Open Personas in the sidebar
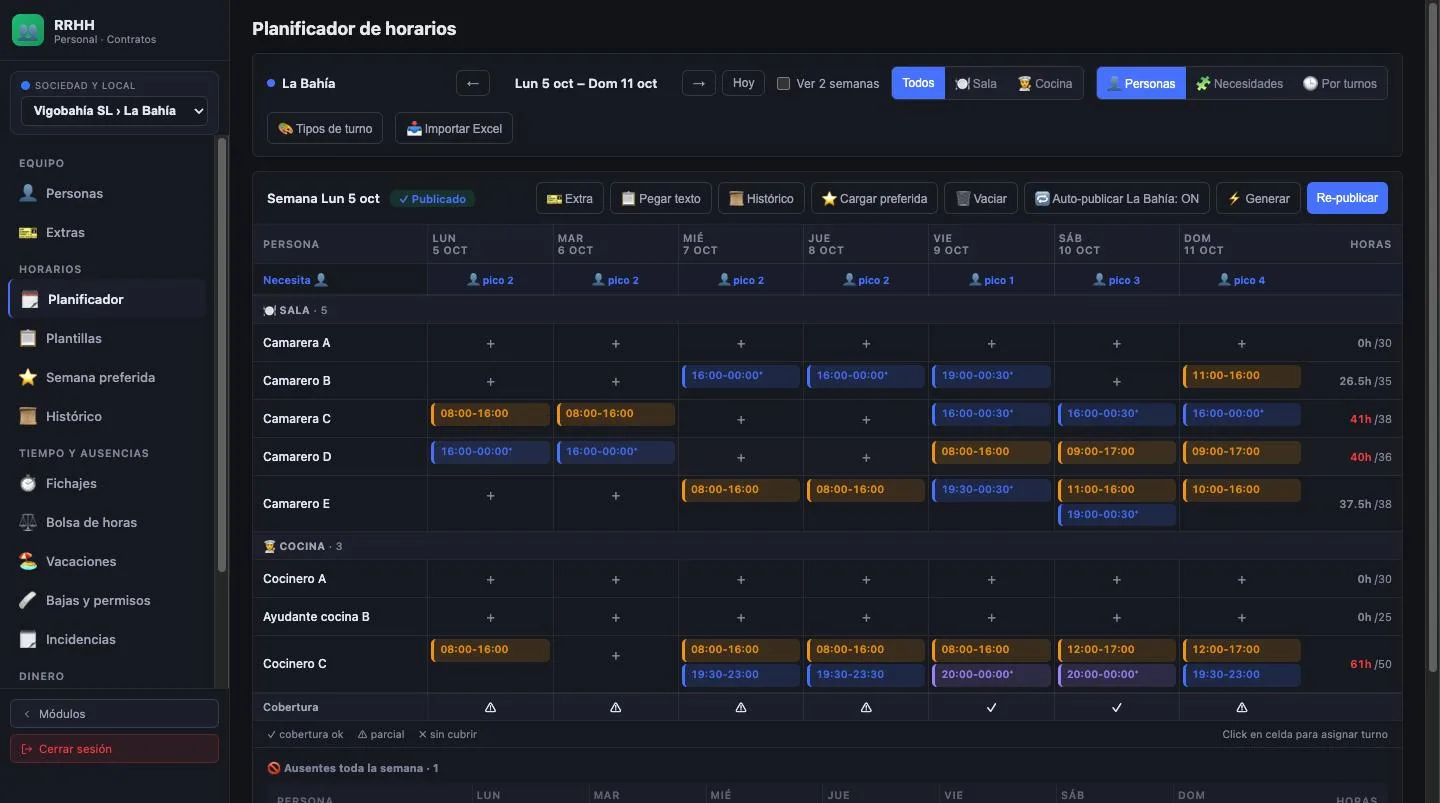 tap(108, 193)
